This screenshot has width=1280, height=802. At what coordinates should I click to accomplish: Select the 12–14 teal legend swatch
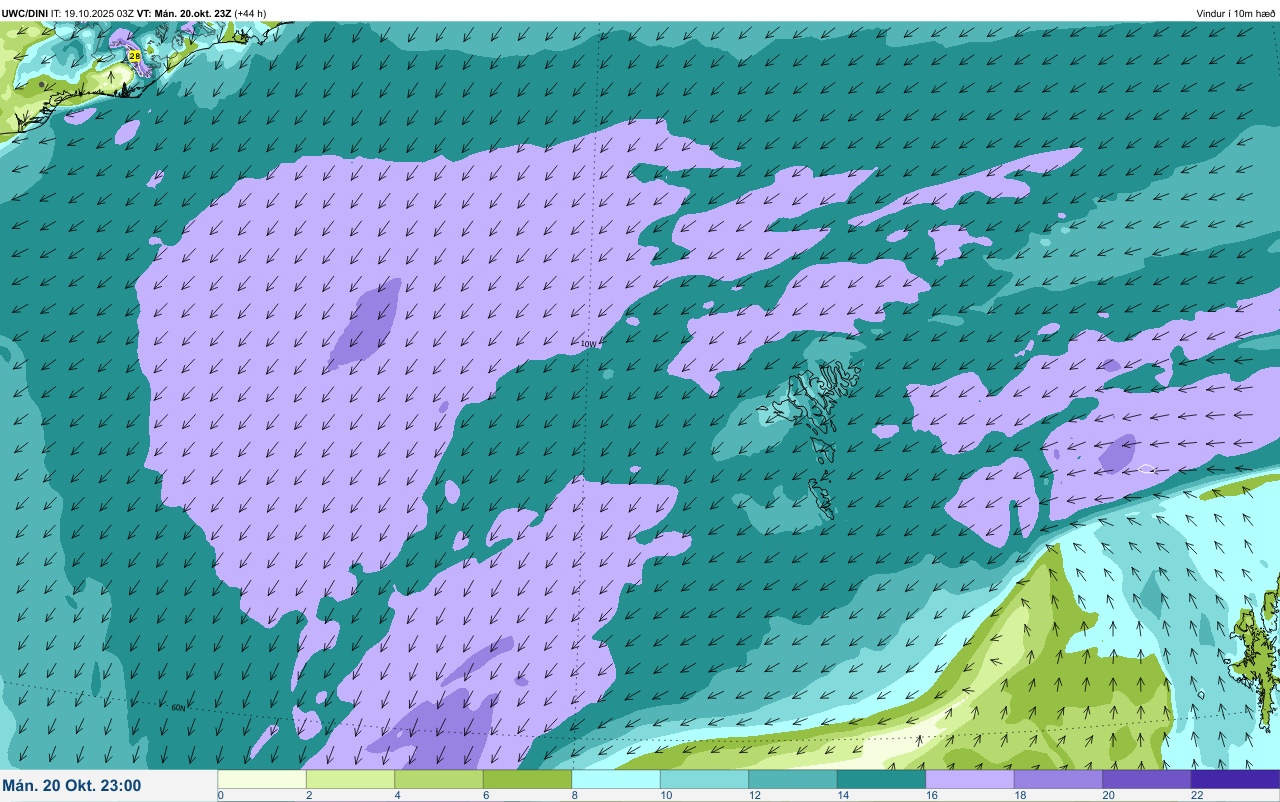pyautogui.click(x=793, y=779)
